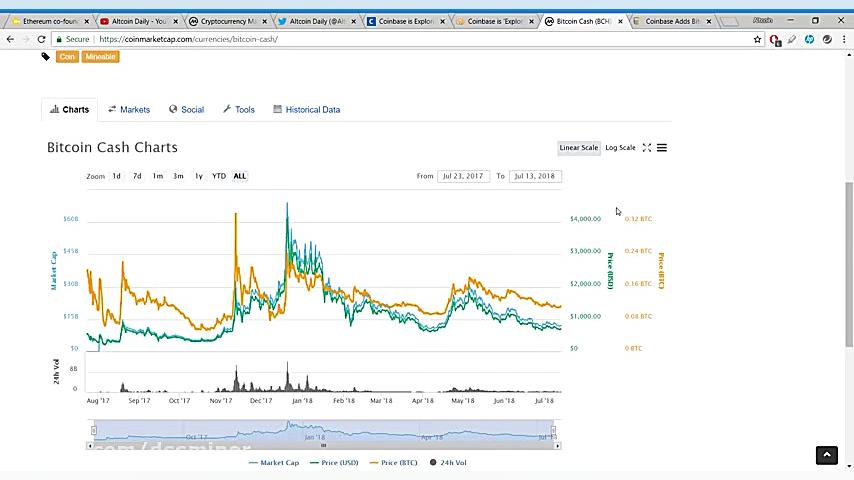This screenshot has width=854, height=480.
Task: Close the Altcoin Daily Twitter tab
Action: click(x=353, y=21)
